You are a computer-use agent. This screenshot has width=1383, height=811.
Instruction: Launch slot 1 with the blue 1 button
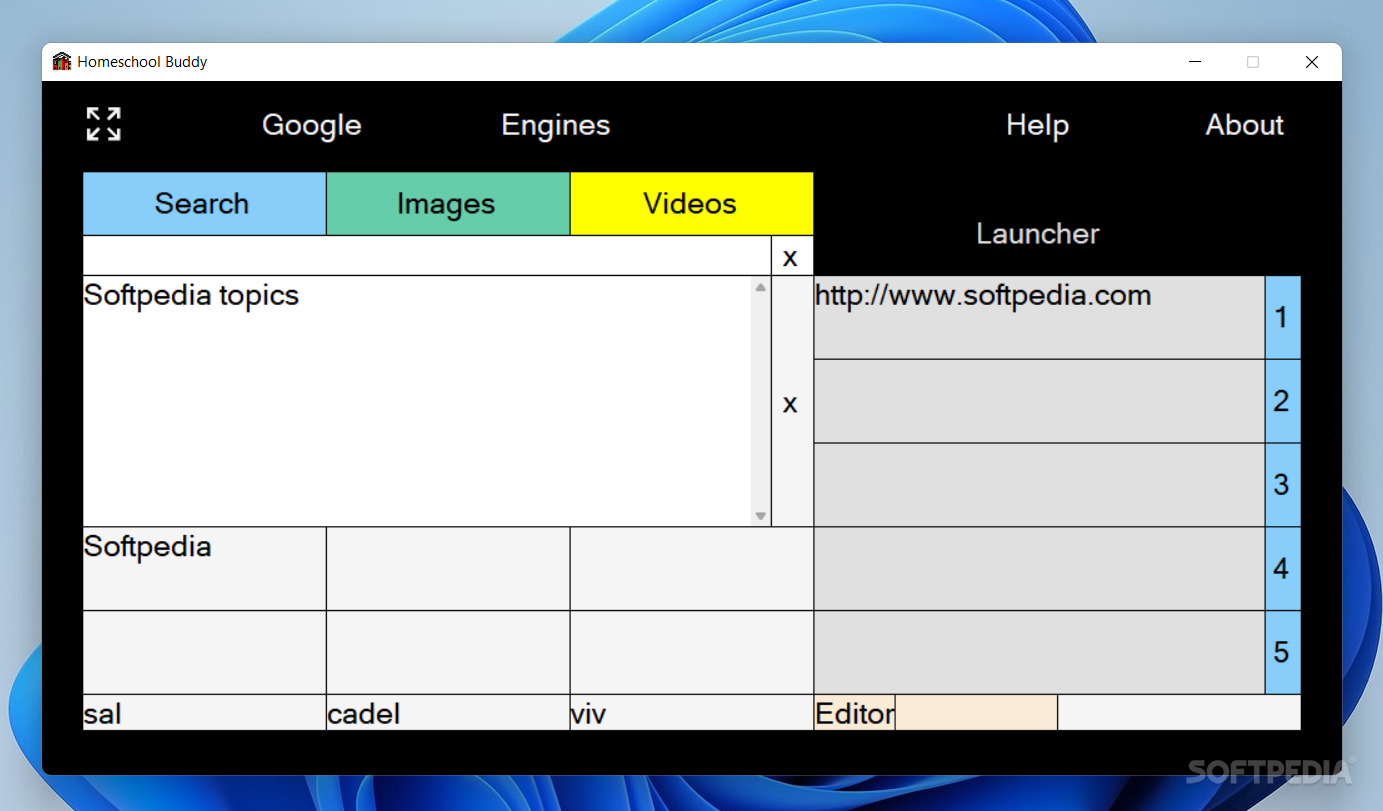tap(1282, 318)
